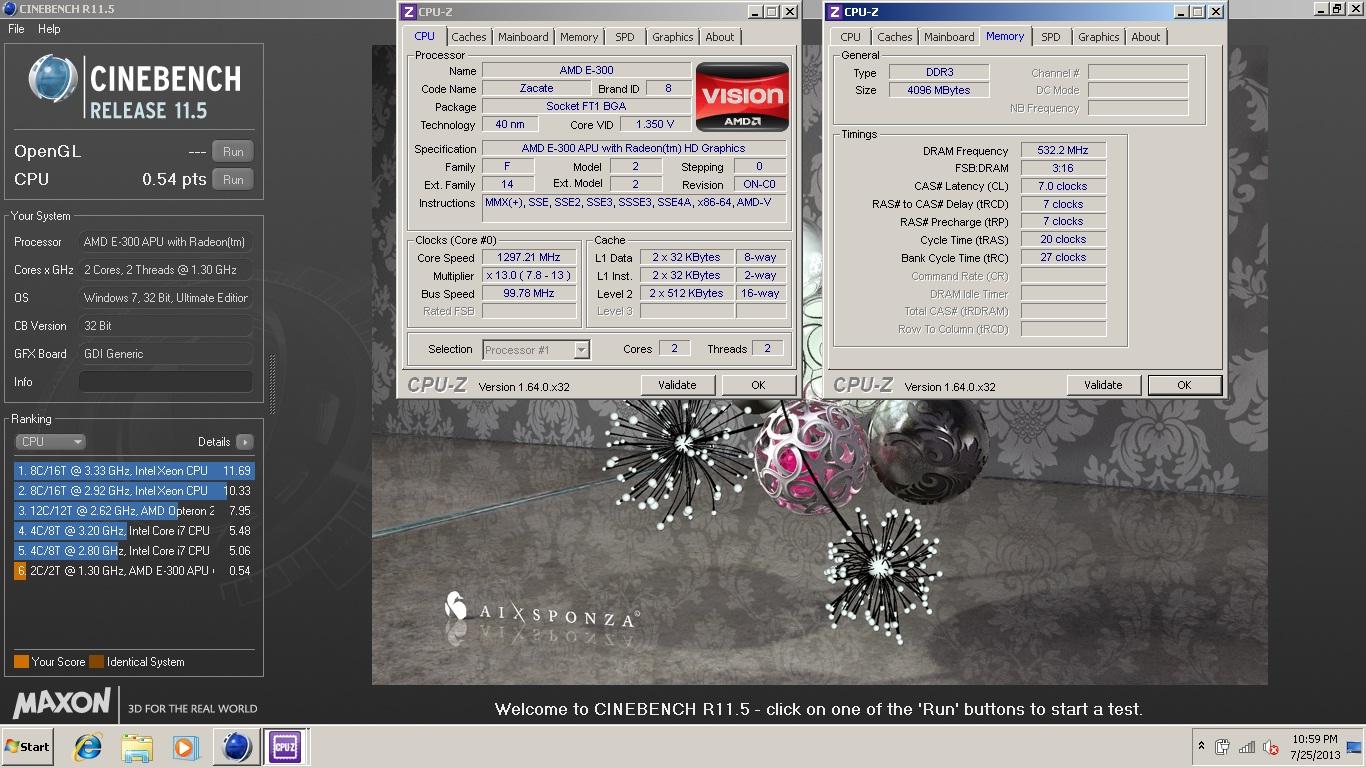Click the Start button

coord(27,747)
